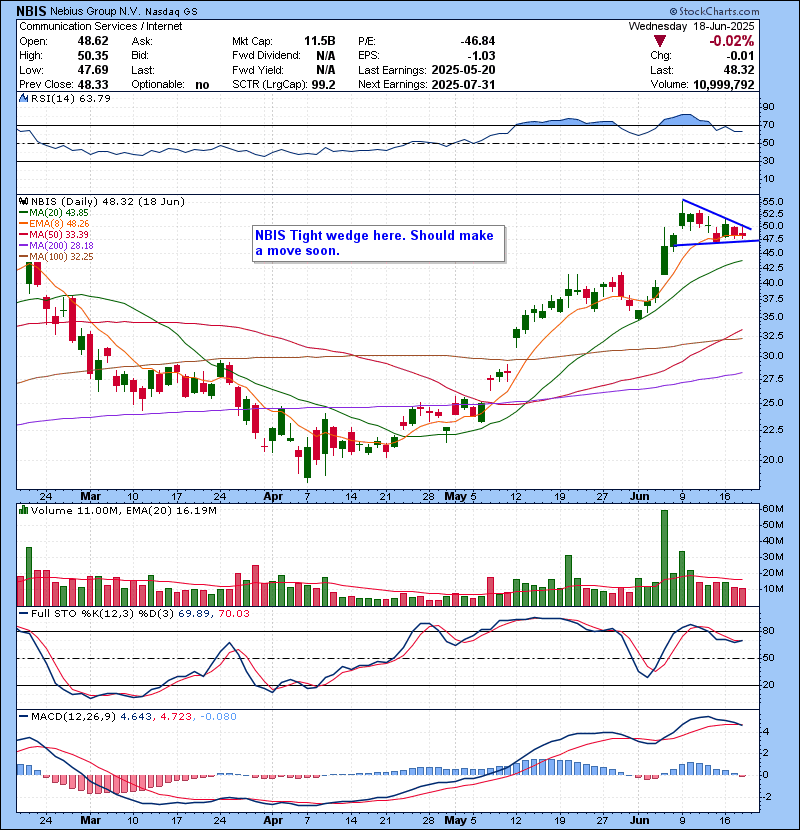This screenshot has width=800, height=830.
Task: Click the EMA(8) 48.26 legend entry
Action: coord(55,223)
